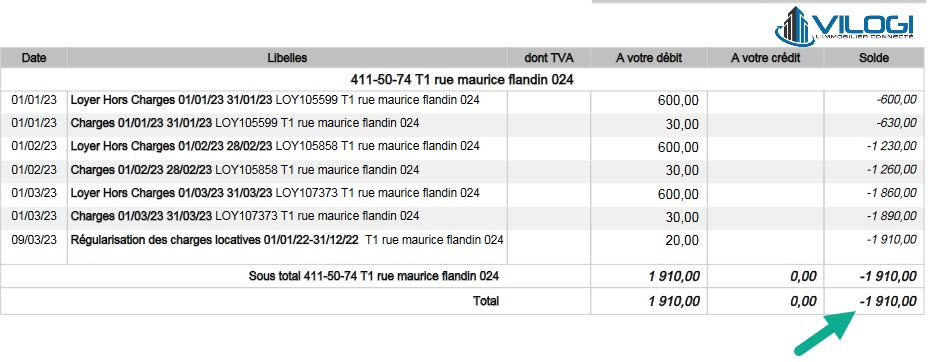This screenshot has width=948, height=362.
Task: Select account heading 411-50-74 T1 rue maurice flandin
Action: (462, 80)
